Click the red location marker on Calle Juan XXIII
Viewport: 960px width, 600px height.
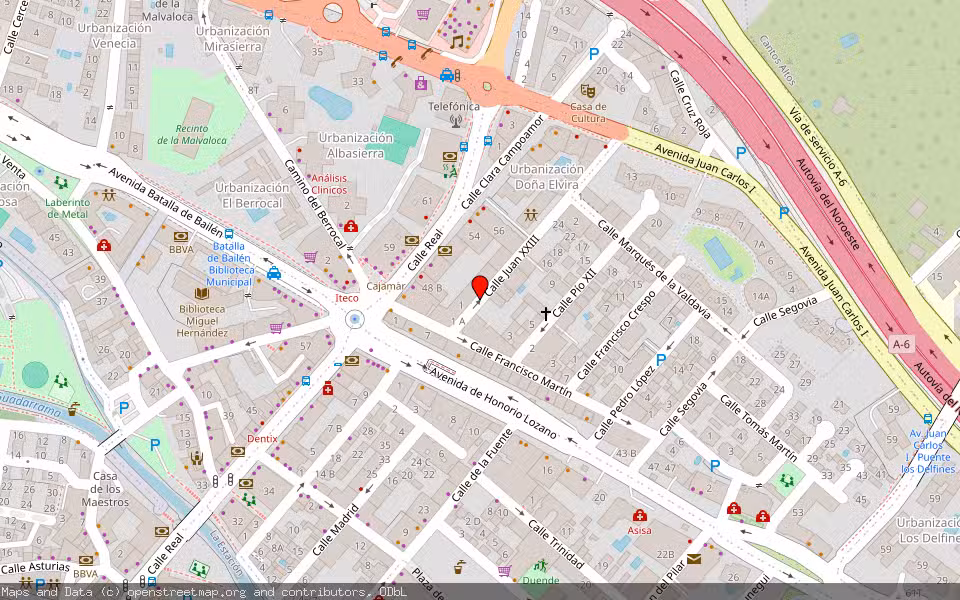[480, 287]
